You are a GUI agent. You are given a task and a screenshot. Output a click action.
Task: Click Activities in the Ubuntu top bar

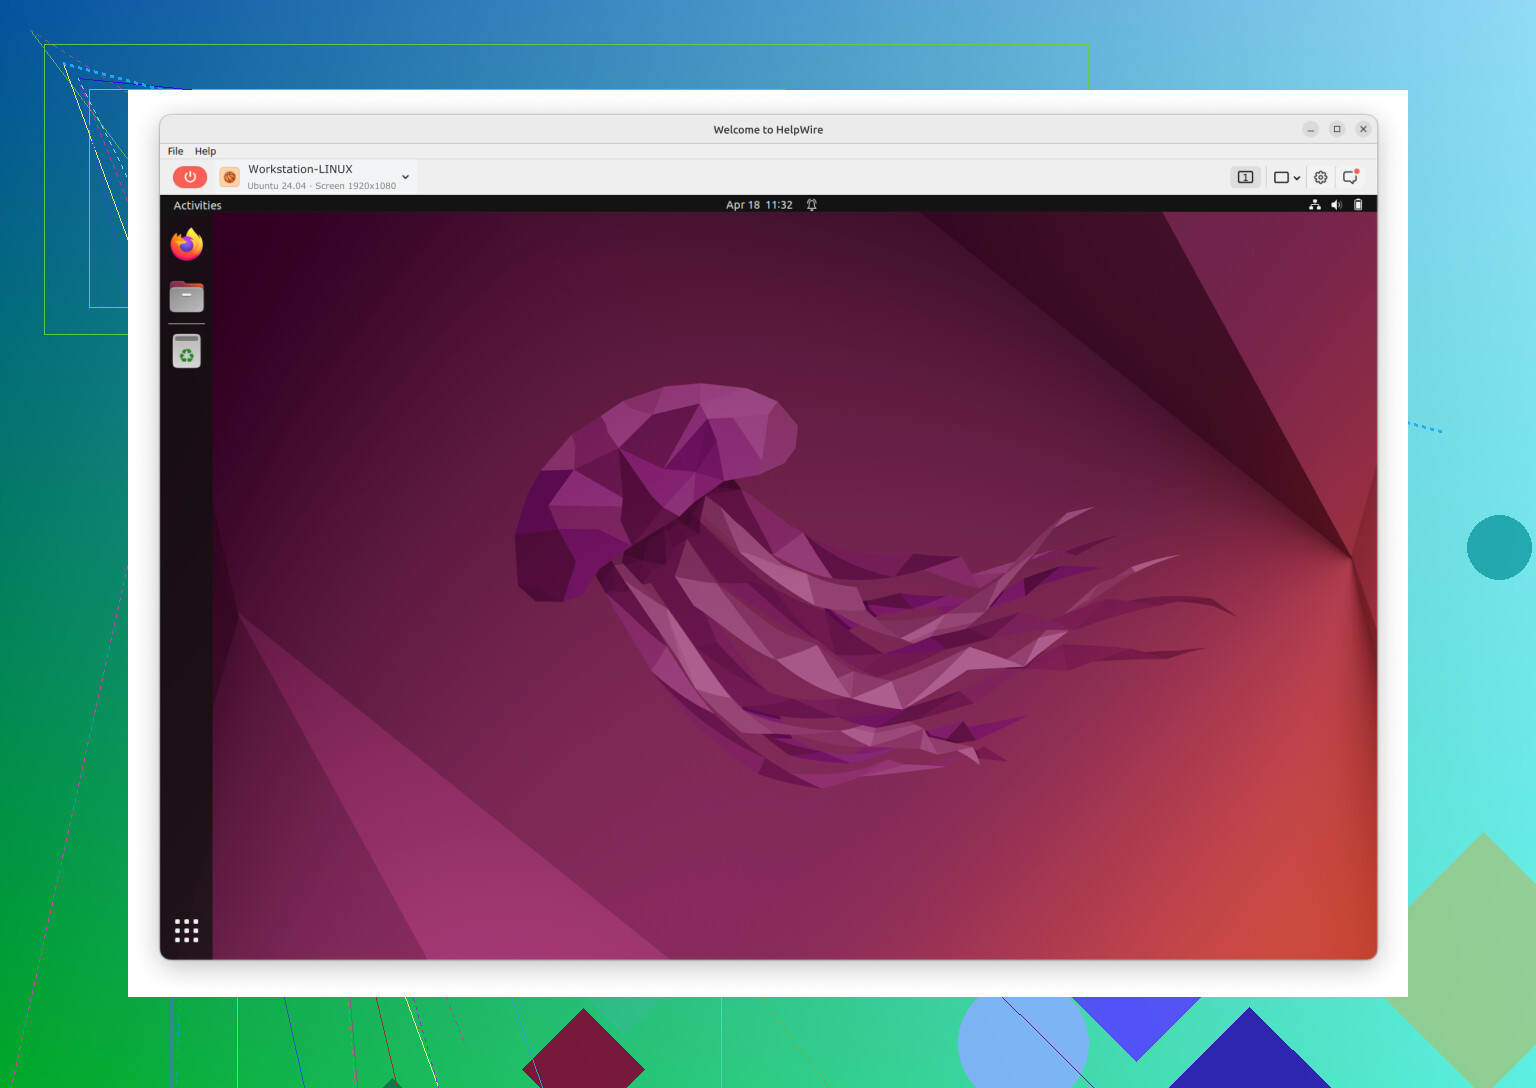click(197, 205)
